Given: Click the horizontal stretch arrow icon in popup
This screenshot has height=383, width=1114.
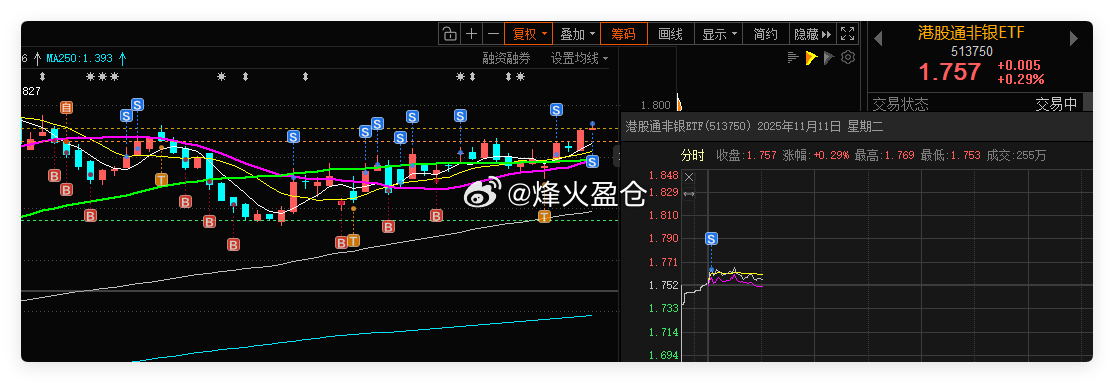Looking at the screenshot, I should pyautogui.click(x=688, y=193).
